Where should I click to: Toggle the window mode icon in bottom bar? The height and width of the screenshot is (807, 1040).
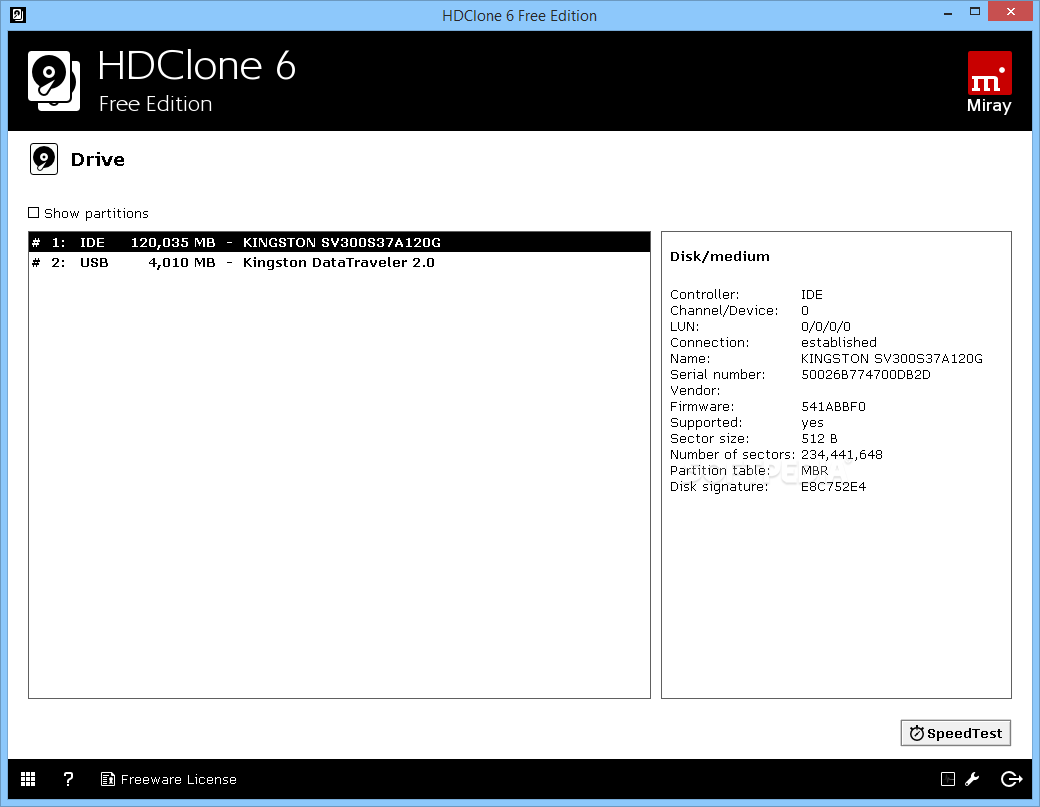pos(948,779)
